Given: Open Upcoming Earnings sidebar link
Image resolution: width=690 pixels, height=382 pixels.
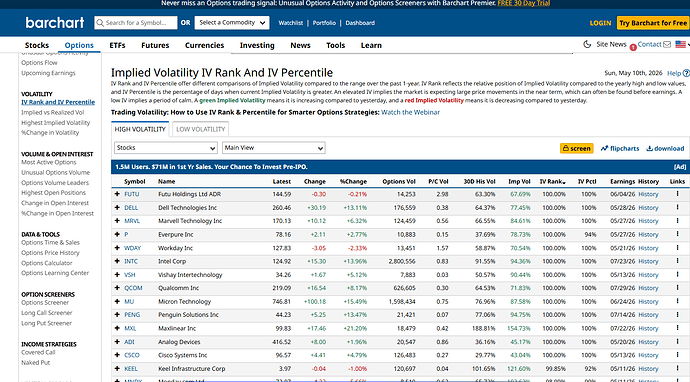Looking at the screenshot, I should point(48,73).
